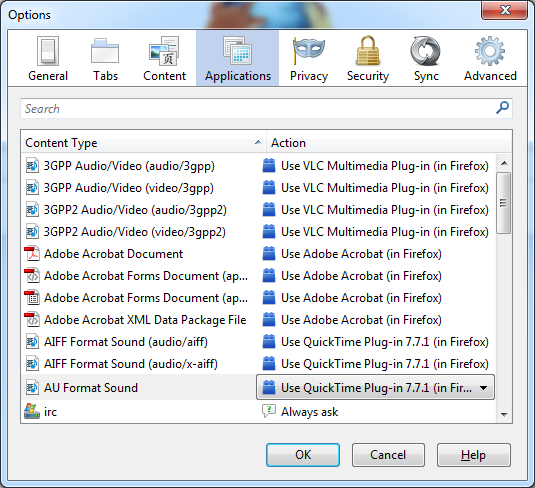535x488 pixels.
Task: Click the Action column header
Action: point(389,143)
